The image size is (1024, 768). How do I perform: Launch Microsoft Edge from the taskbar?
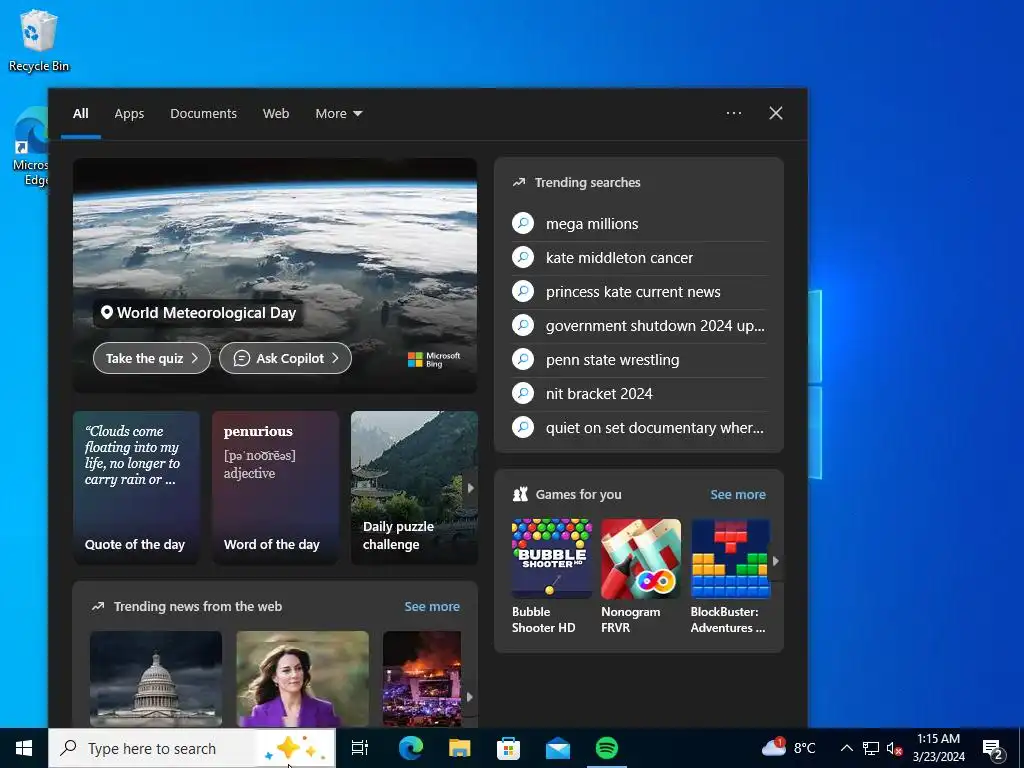411,748
